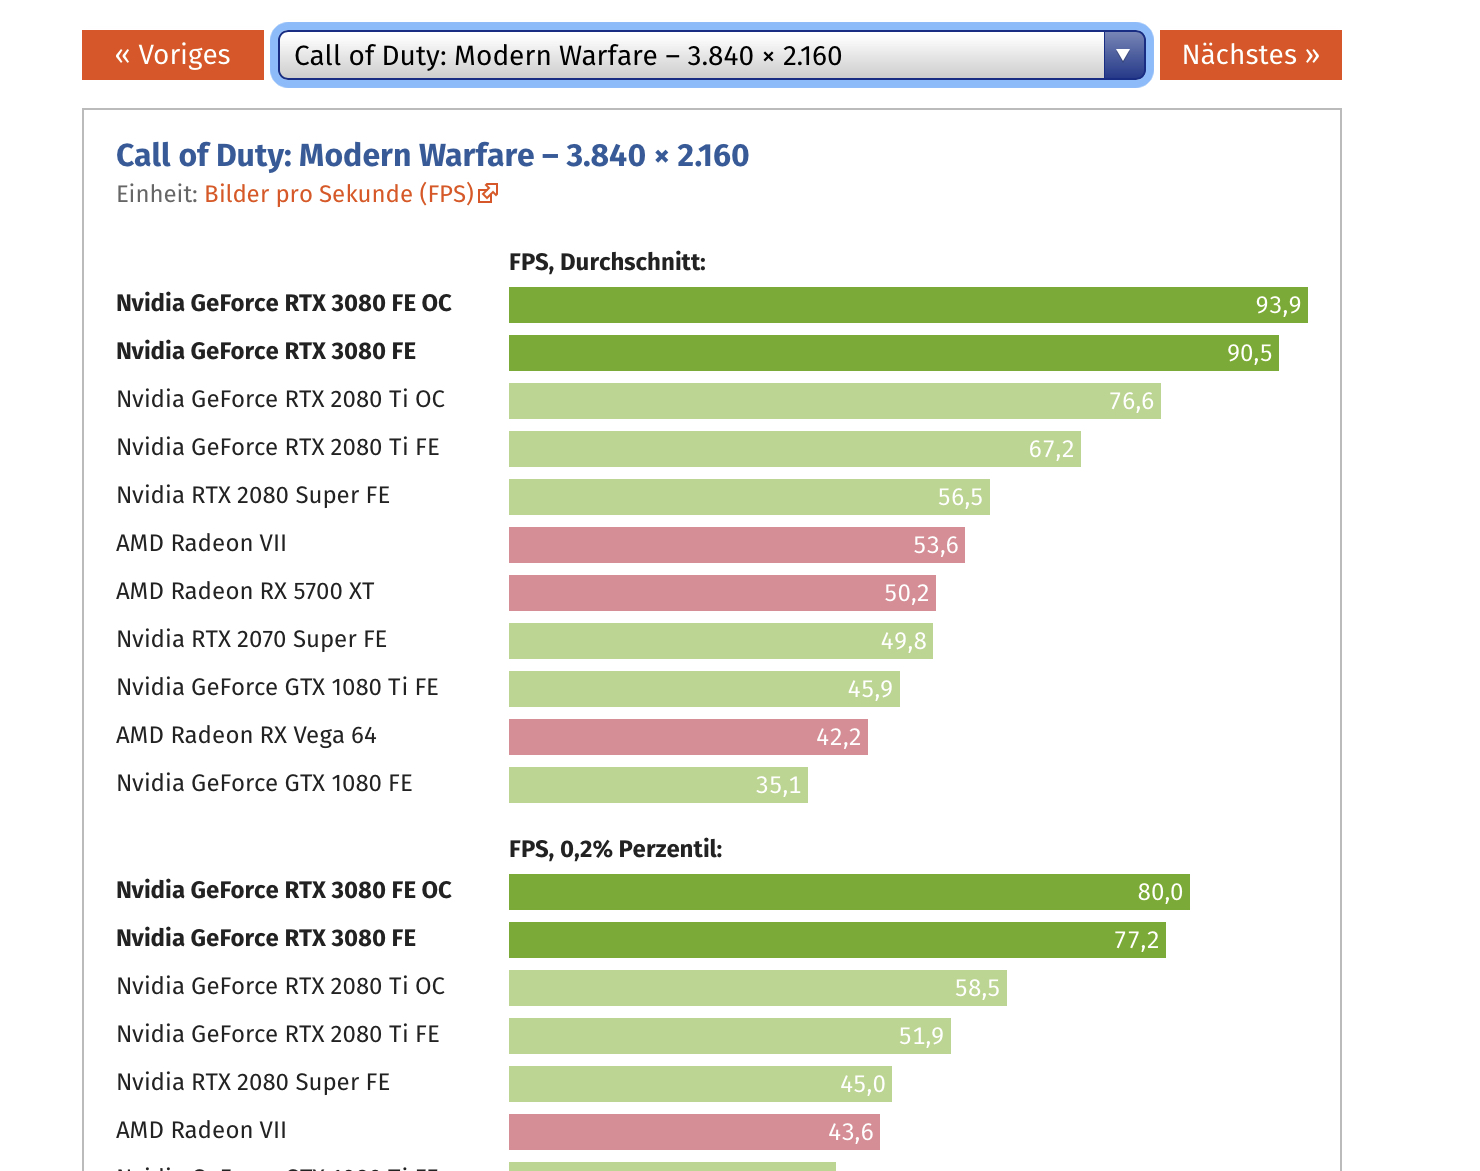The height and width of the screenshot is (1171, 1480).
Task: Click label AMD Radeon RX 5700 XT
Action: 245,592
